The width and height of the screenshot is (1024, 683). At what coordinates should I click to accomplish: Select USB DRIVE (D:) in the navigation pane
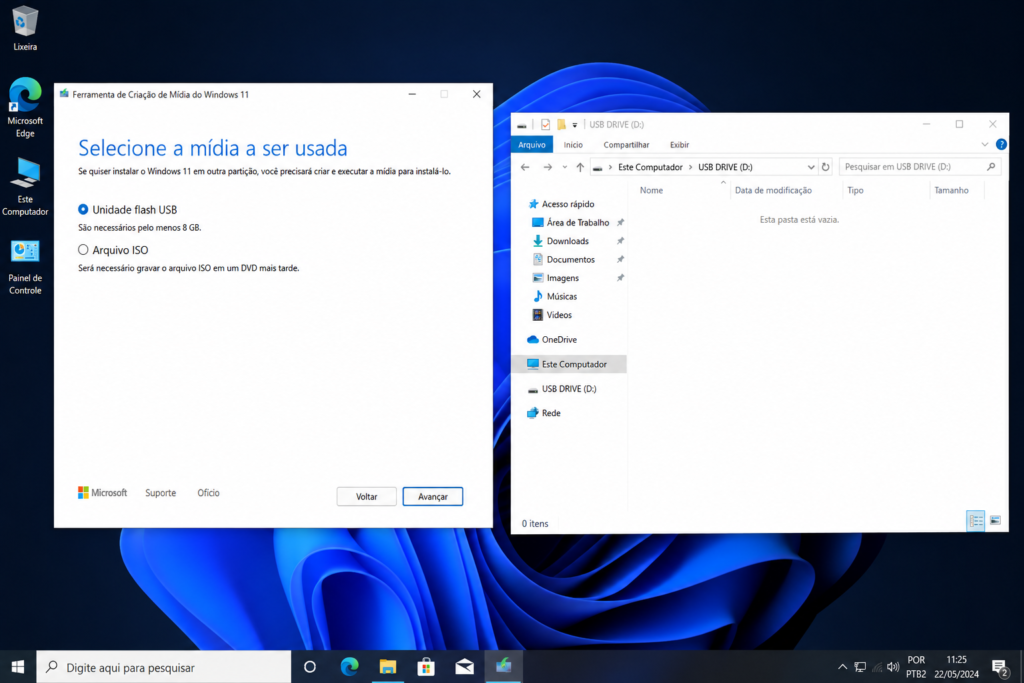click(562, 389)
